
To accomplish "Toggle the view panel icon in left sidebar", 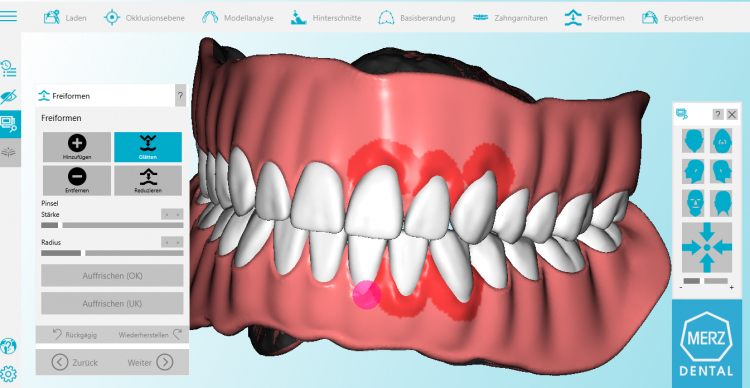I will [10, 124].
